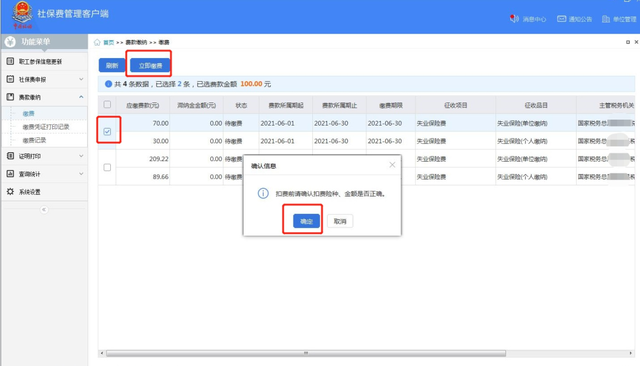Click the horizontal scrollbar thumb

click(306, 353)
